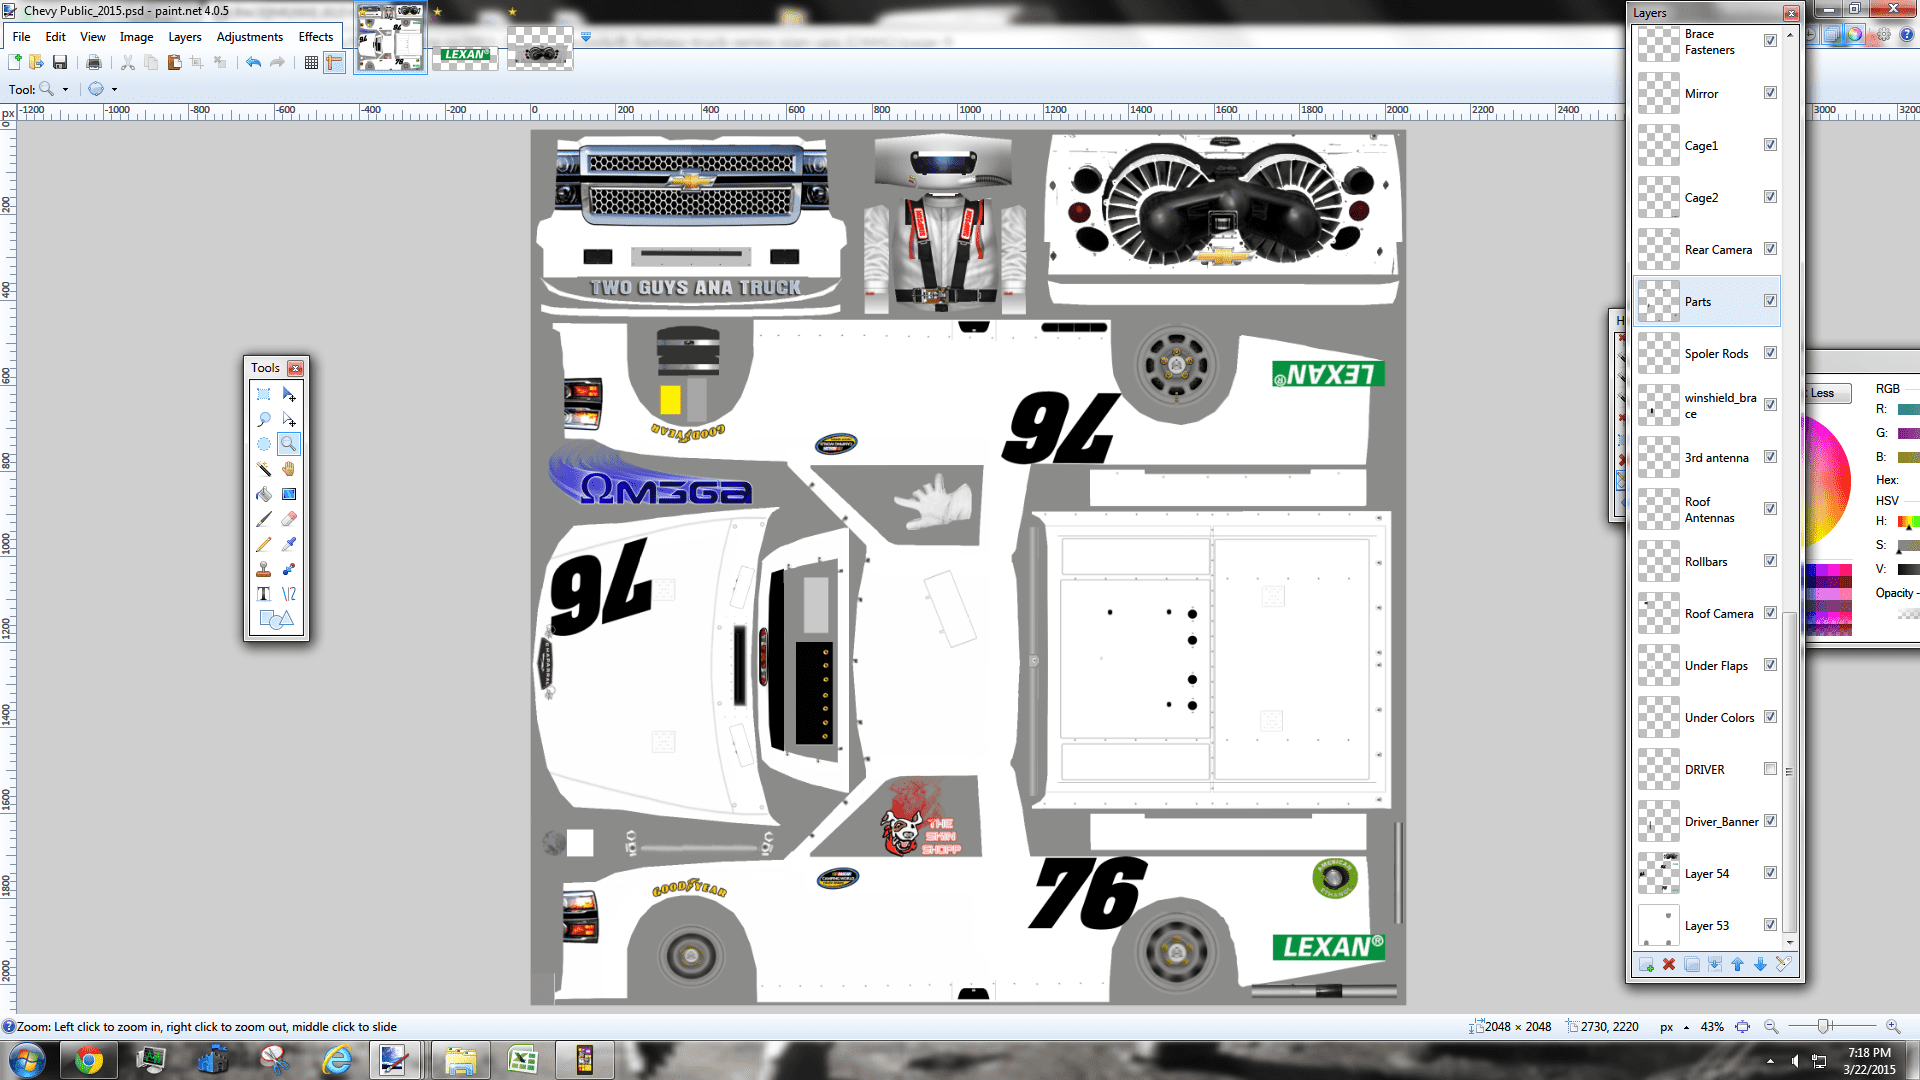Image resolution: width=1920 pixels, height=1080 pixels.
Task: Select the Eraser tool
Action: (289, 519)
